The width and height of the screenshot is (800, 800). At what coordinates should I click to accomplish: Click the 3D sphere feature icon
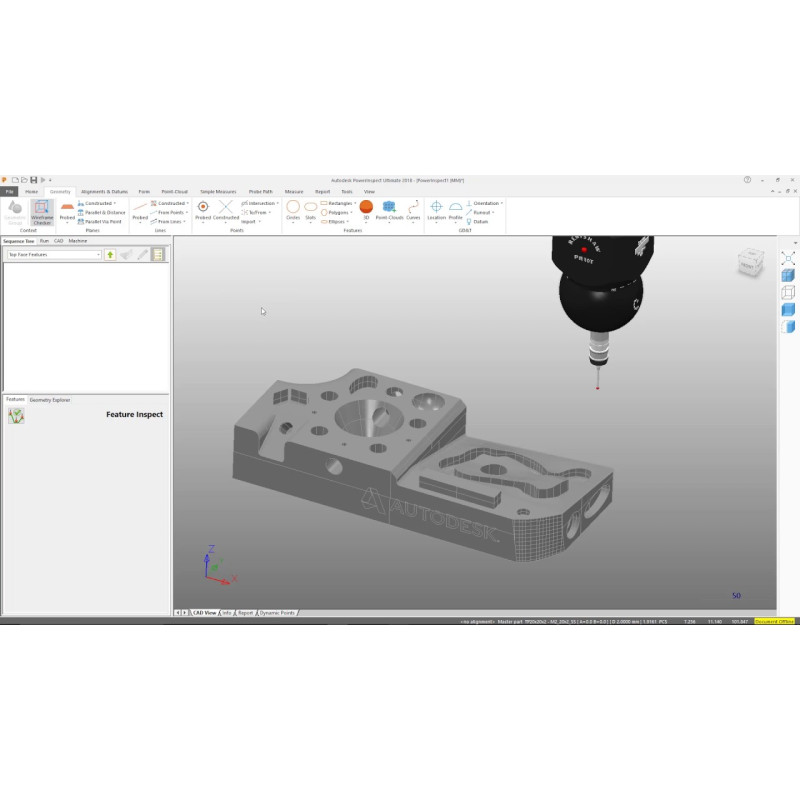tap(366, 210)
